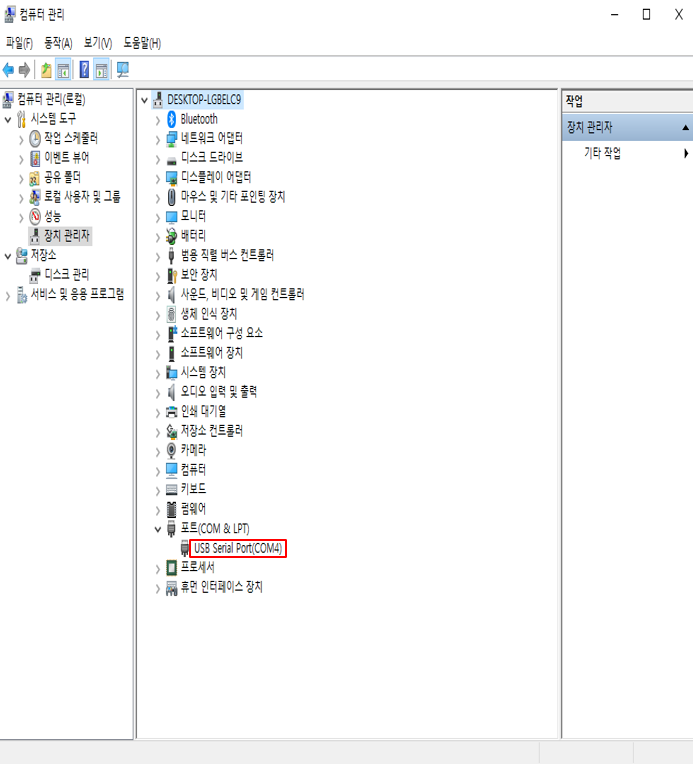The height and width of the screenshot is (764, 693).
Task: Toggle the Show/Hide Action Pane icon
Action: tap(101, 71)
